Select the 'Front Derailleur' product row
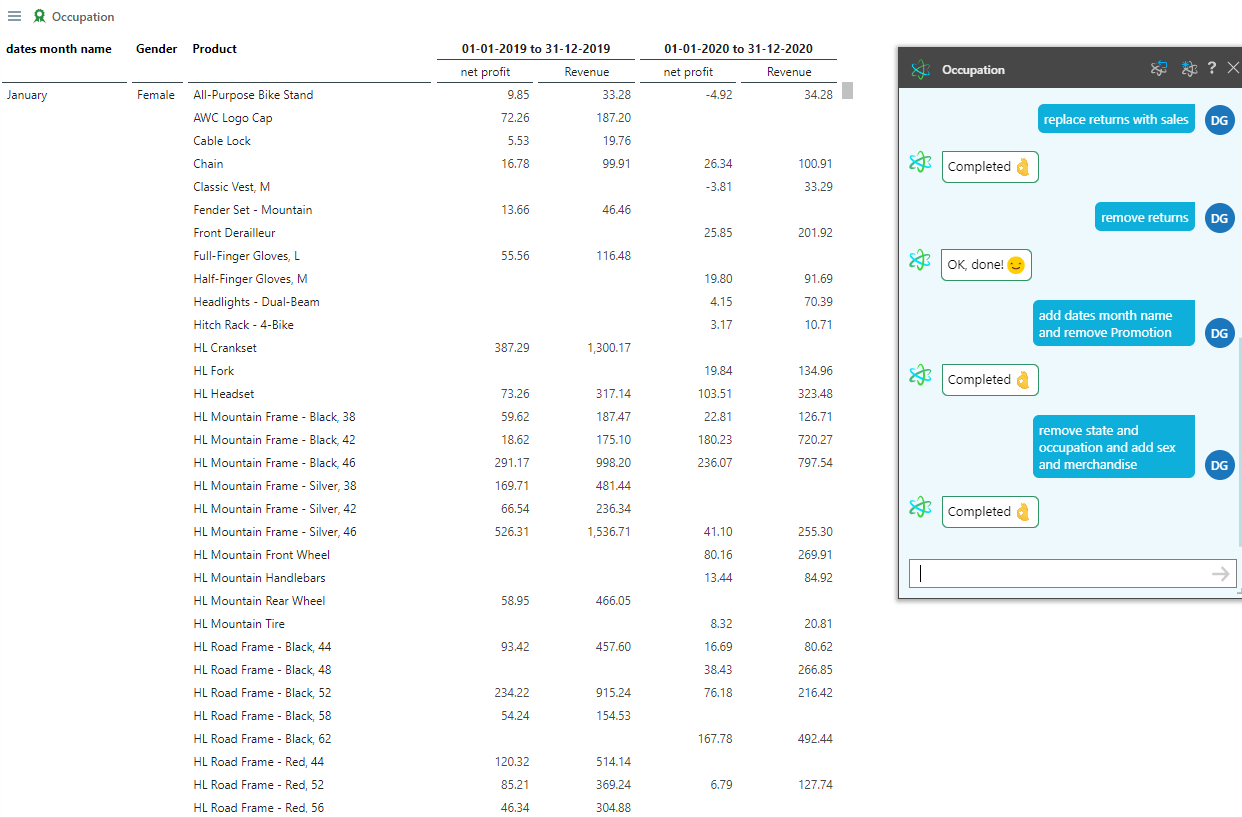The height and width of the screenshot is (818, 1242). 234,233
